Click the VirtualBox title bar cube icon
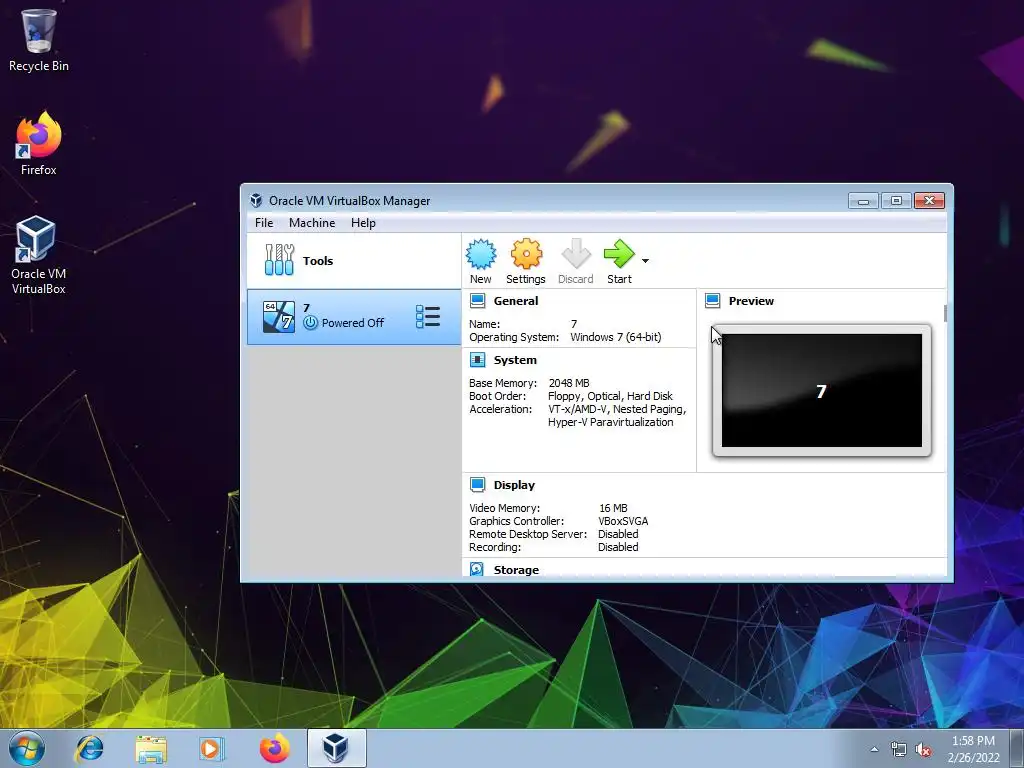 click(256, 200)
